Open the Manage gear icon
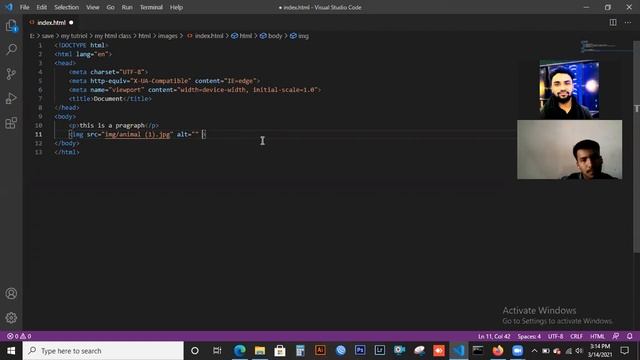640x360 pixels. [11, 318]
